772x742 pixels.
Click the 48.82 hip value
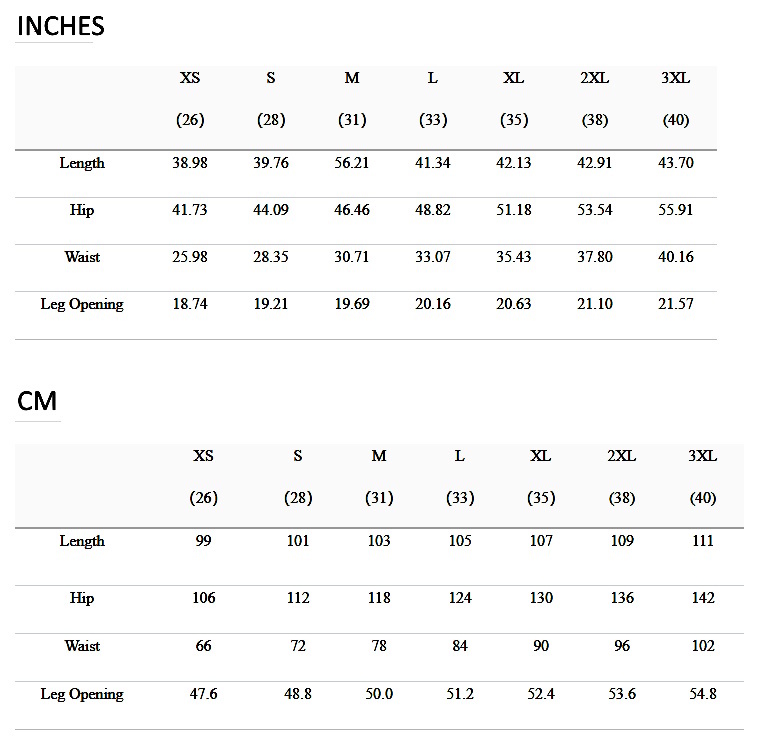click(x=433, y=210)
